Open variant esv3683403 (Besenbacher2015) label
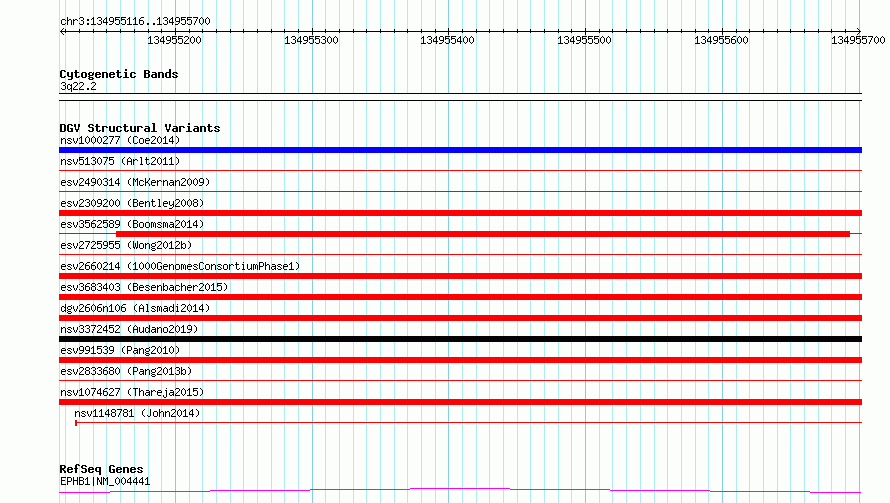Viewport: 890px width, 503px height. (144, 287)
